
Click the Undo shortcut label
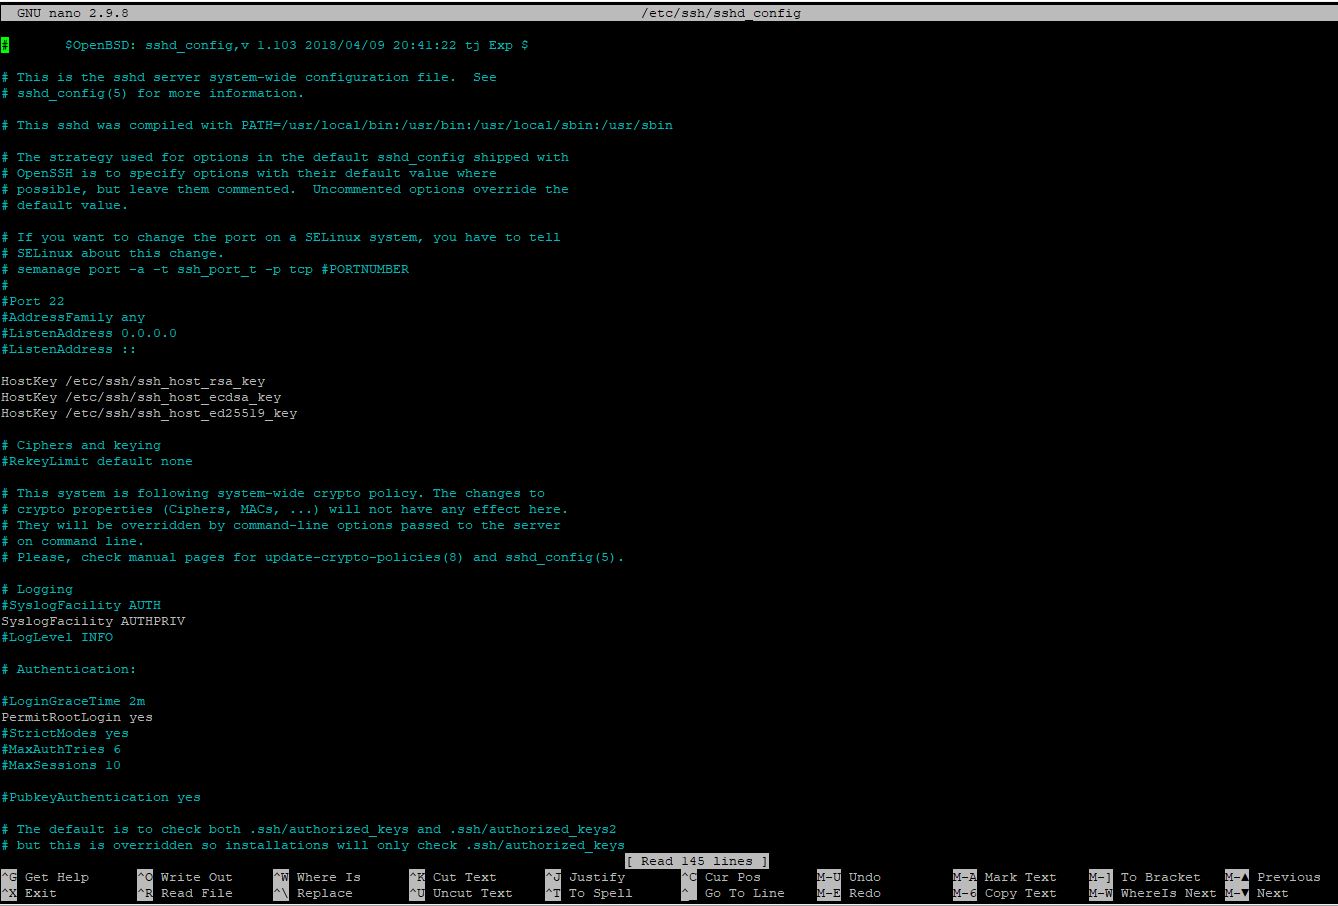862,877
